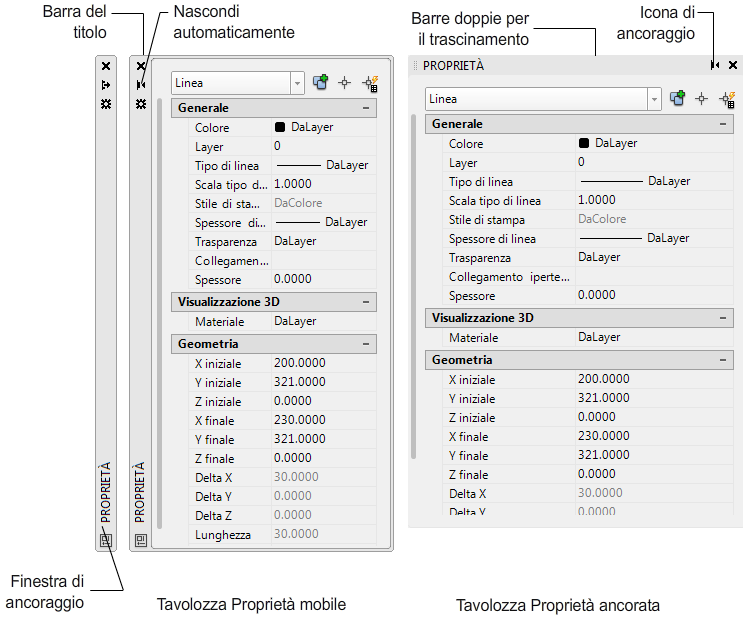Collapse Visualizzazione 3D section in the floating palette
This screenshot has width=750, height=619.
pos(366,302)
